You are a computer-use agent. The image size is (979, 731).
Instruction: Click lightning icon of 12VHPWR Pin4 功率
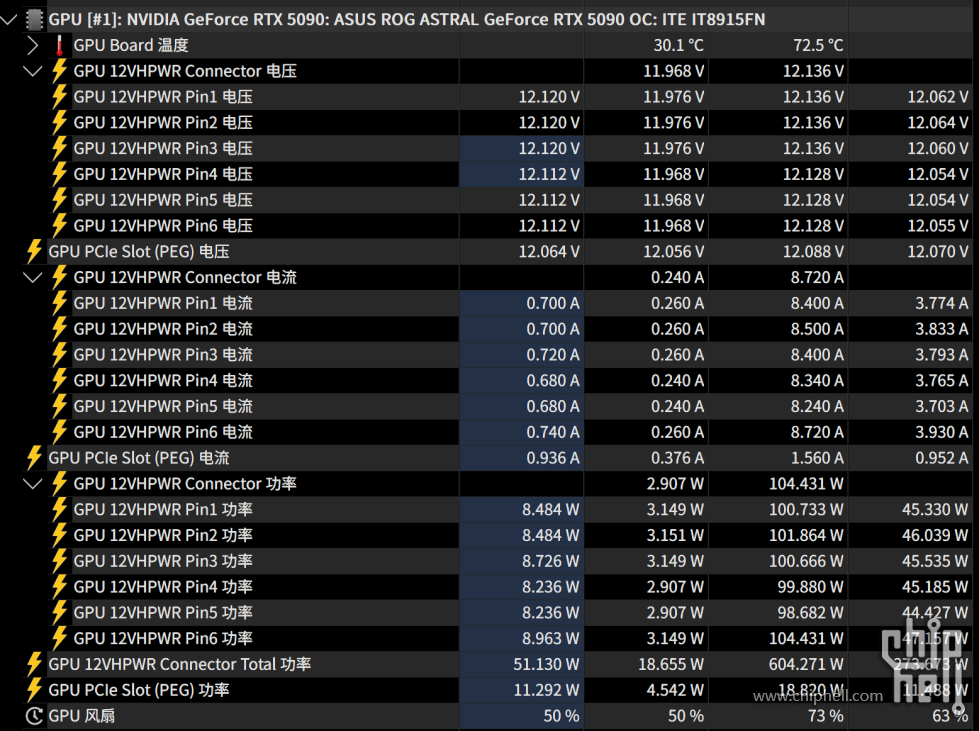click(59, 587)
